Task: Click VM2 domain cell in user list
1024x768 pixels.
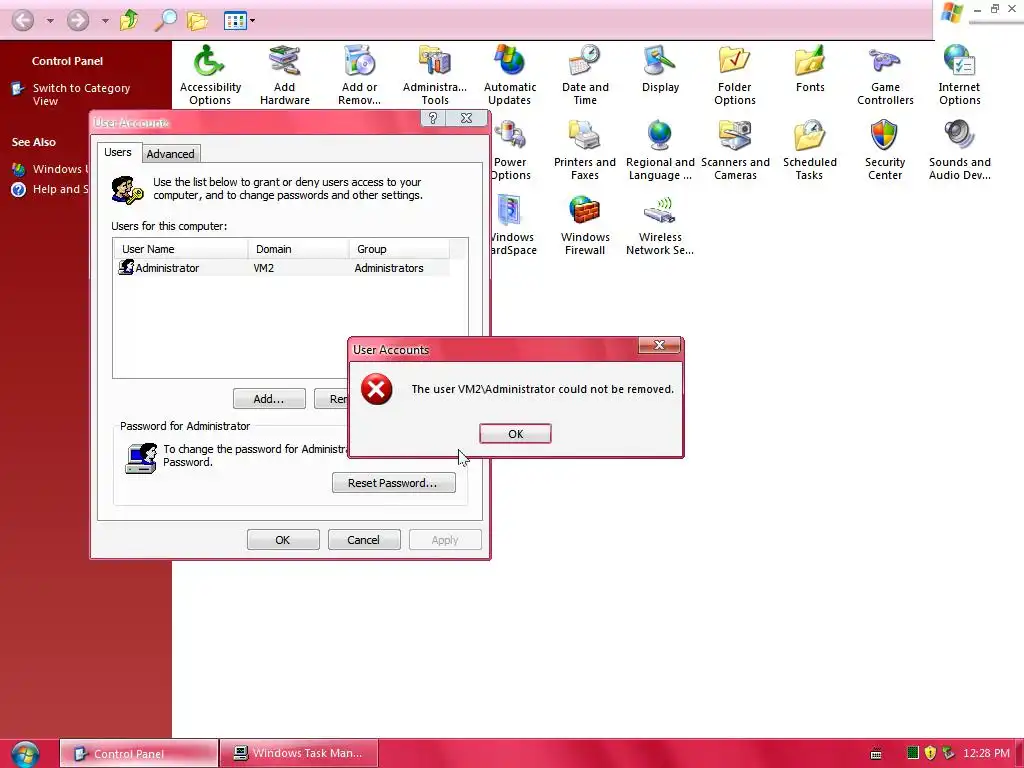Action: [264, 268]
